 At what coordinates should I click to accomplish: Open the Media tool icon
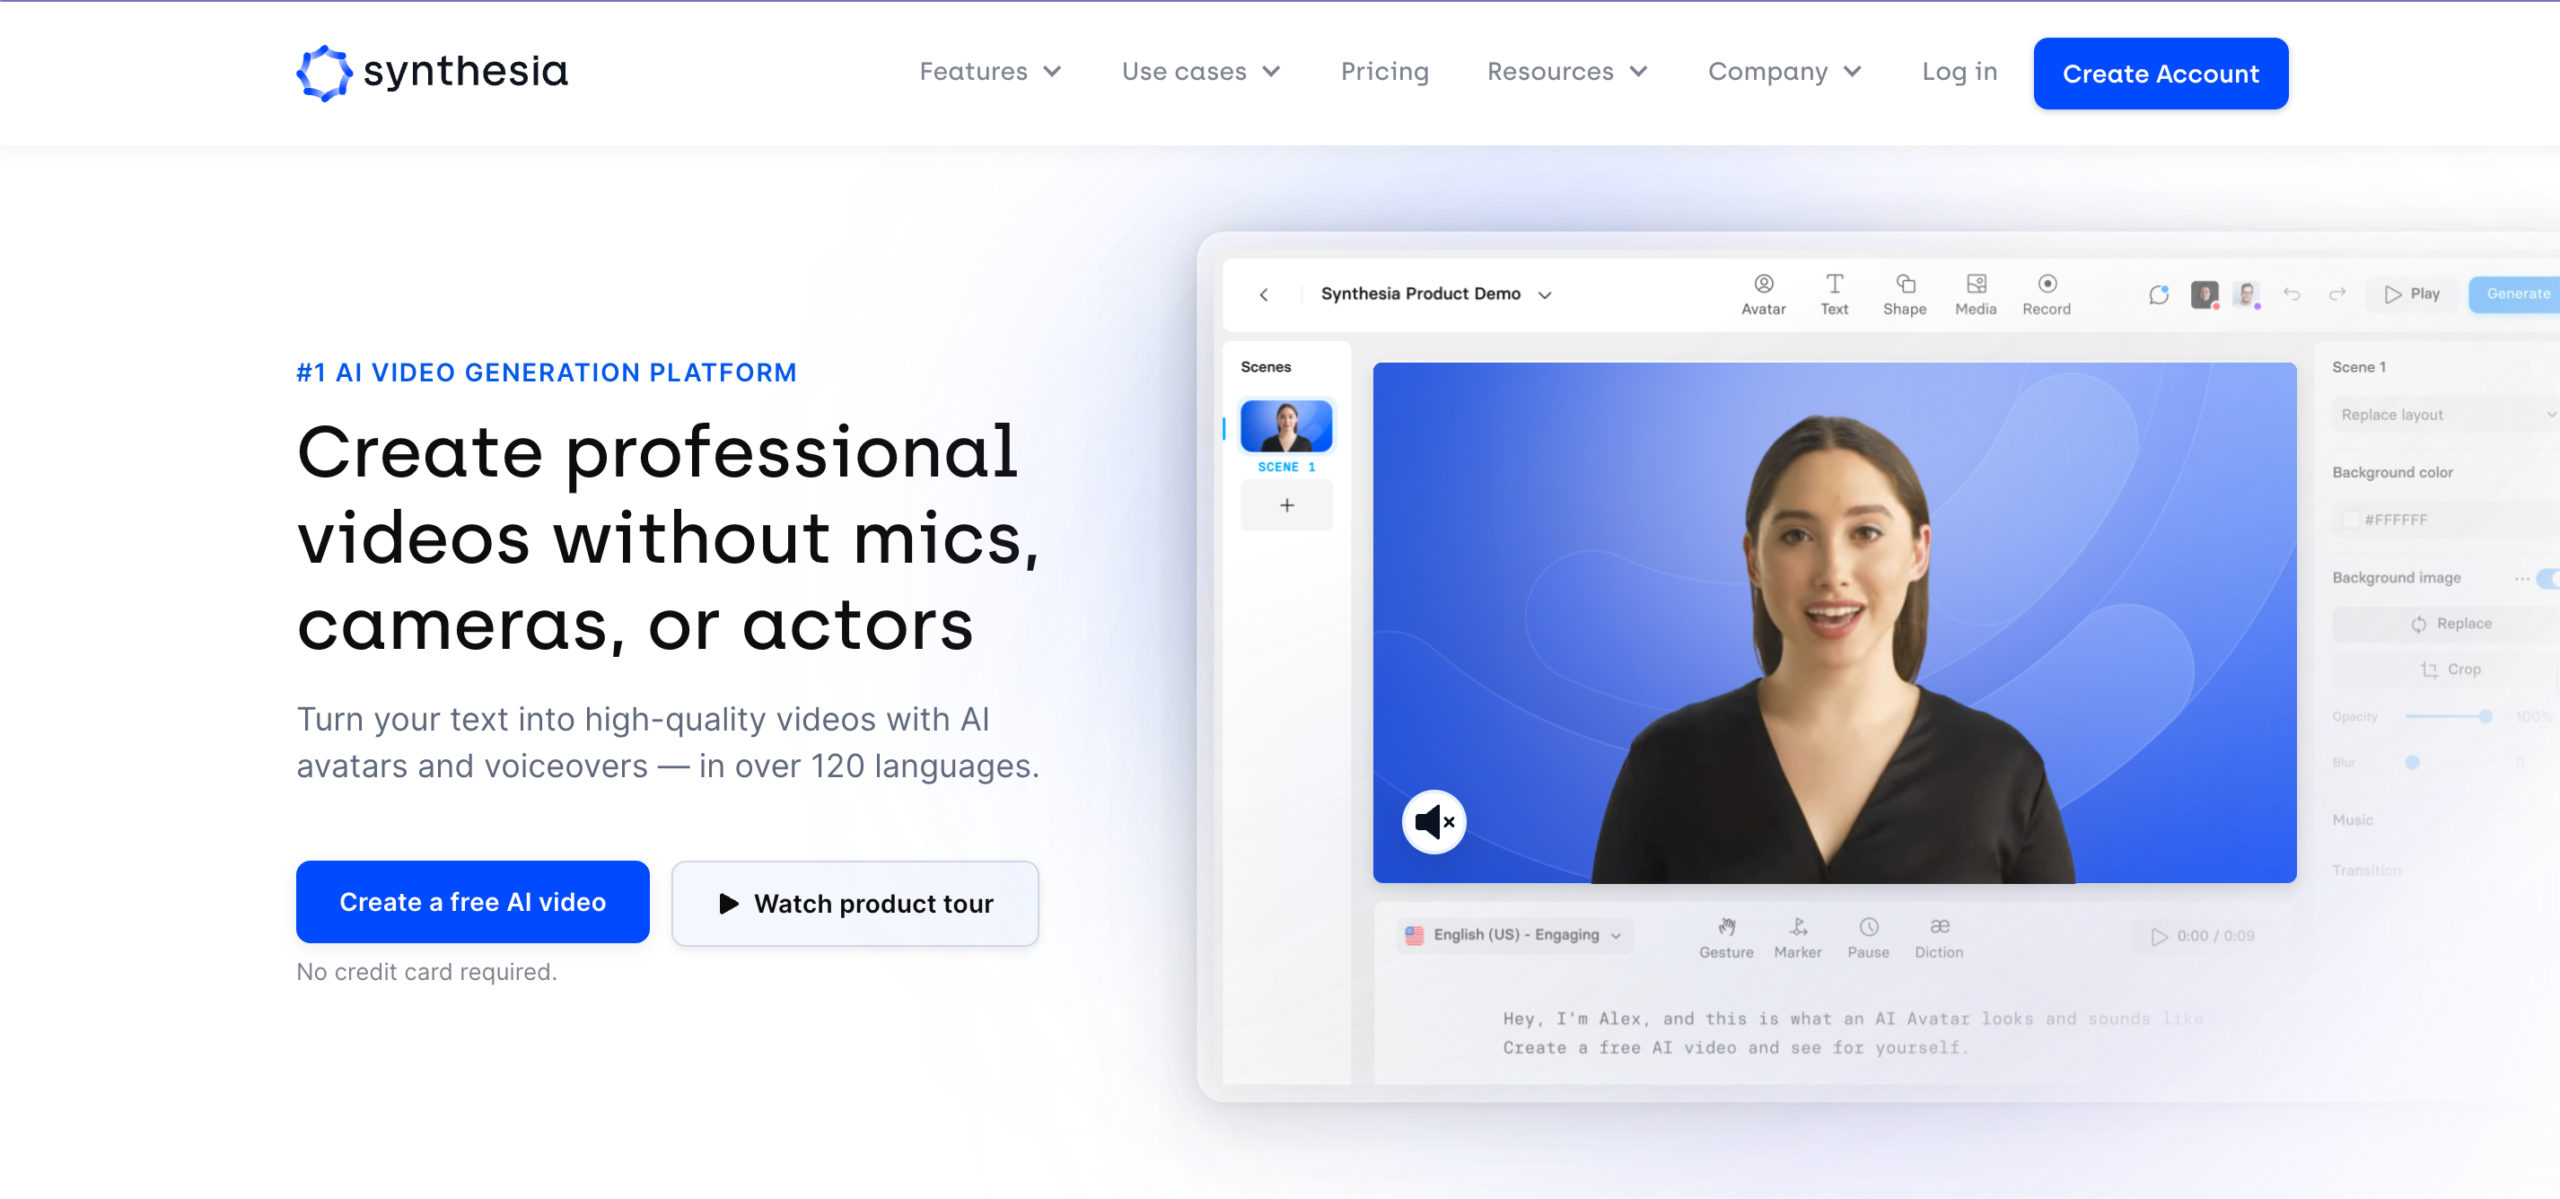click(1975, 285)
